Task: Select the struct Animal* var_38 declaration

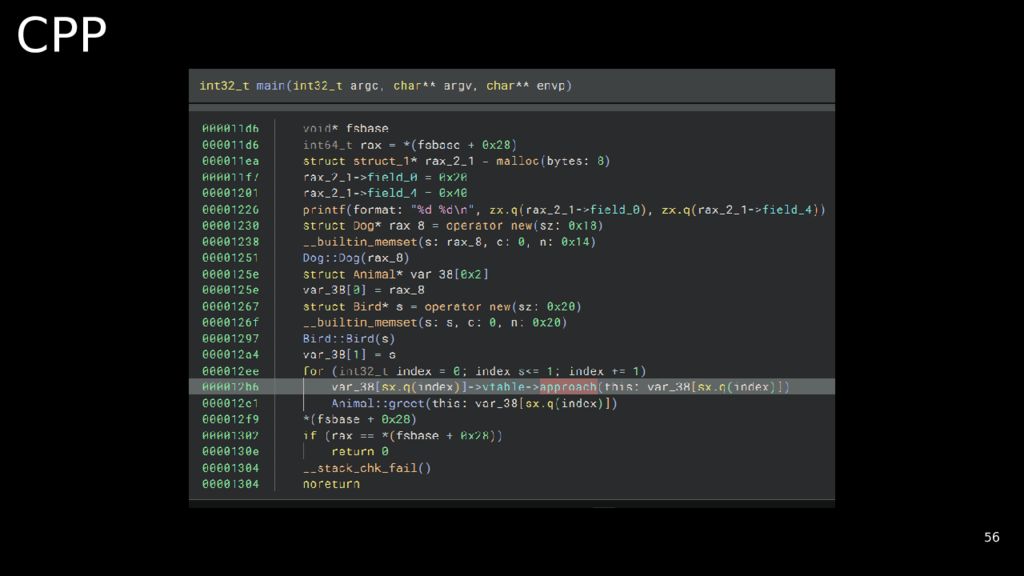Action: coord(396,274)
